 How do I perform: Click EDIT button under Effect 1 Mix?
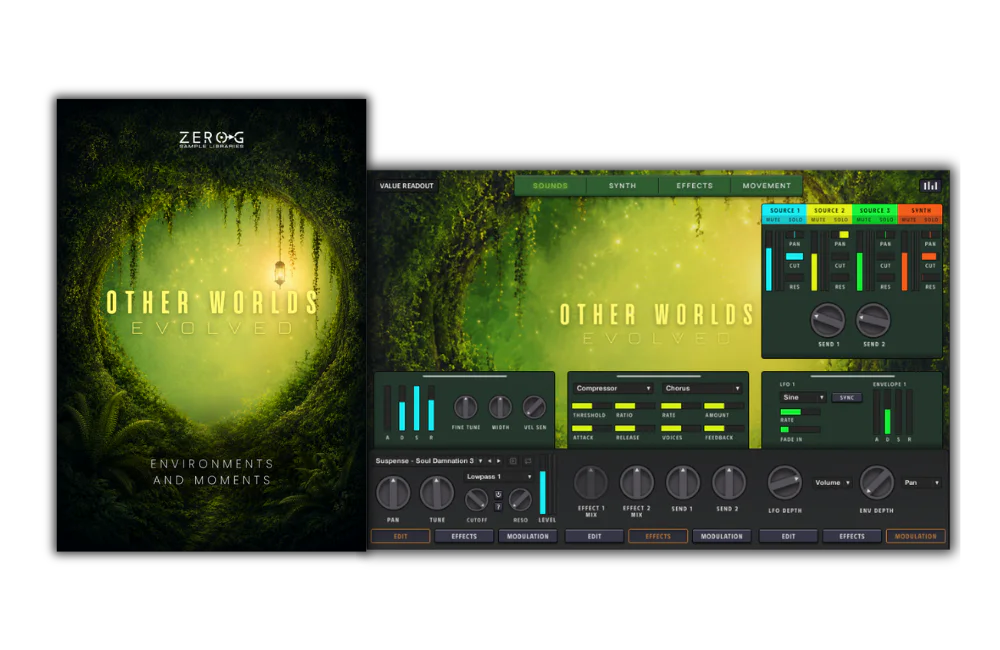(x=594, y=536)
